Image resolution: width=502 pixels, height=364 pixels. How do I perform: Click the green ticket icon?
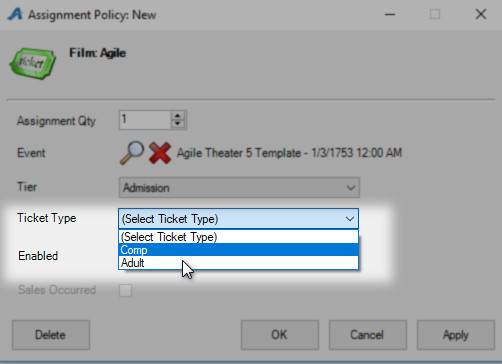pyautogui.click(x=32, y=63)
